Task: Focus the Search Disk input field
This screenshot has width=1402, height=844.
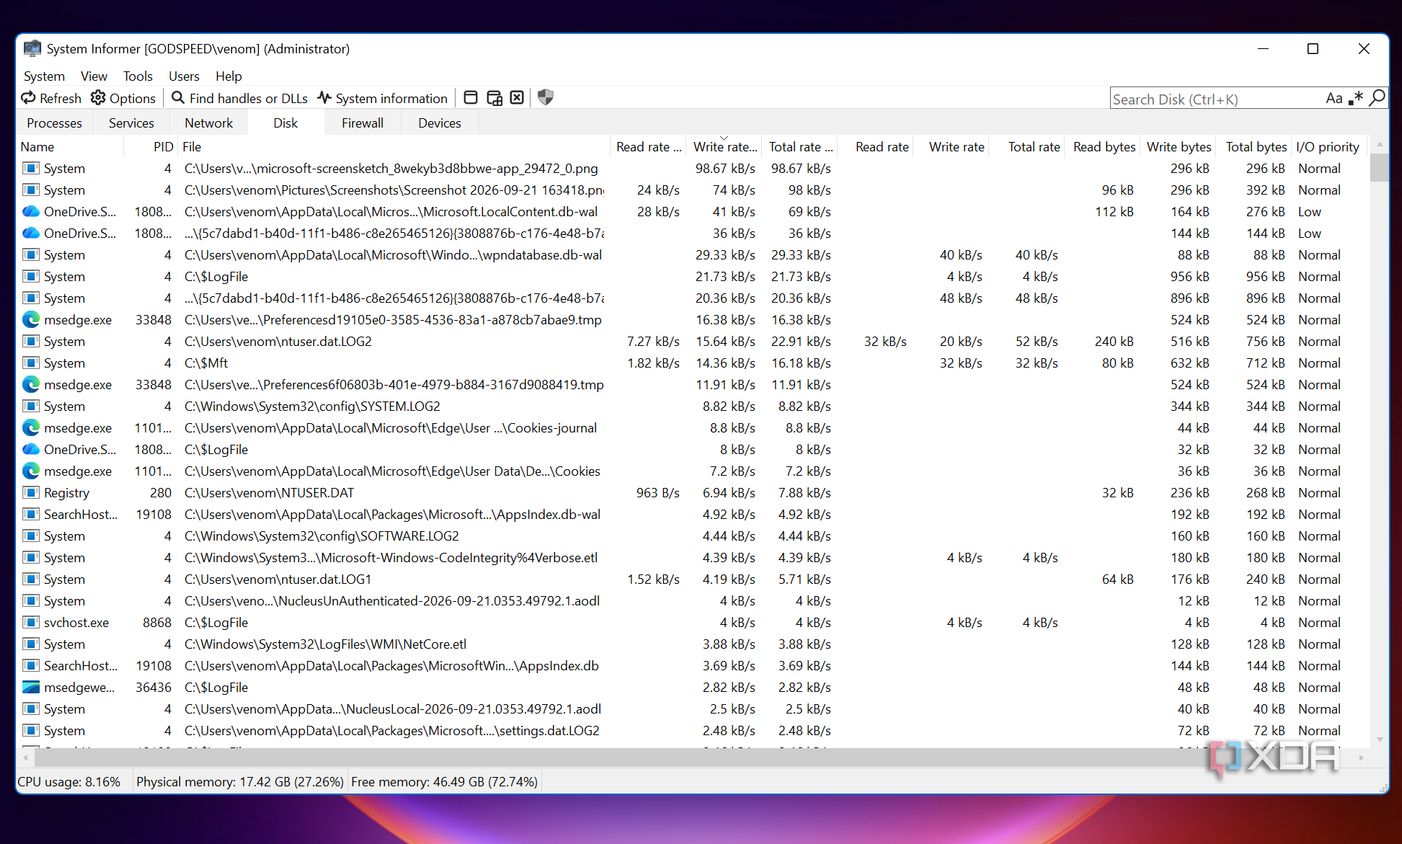Action: coord(1215,99)
